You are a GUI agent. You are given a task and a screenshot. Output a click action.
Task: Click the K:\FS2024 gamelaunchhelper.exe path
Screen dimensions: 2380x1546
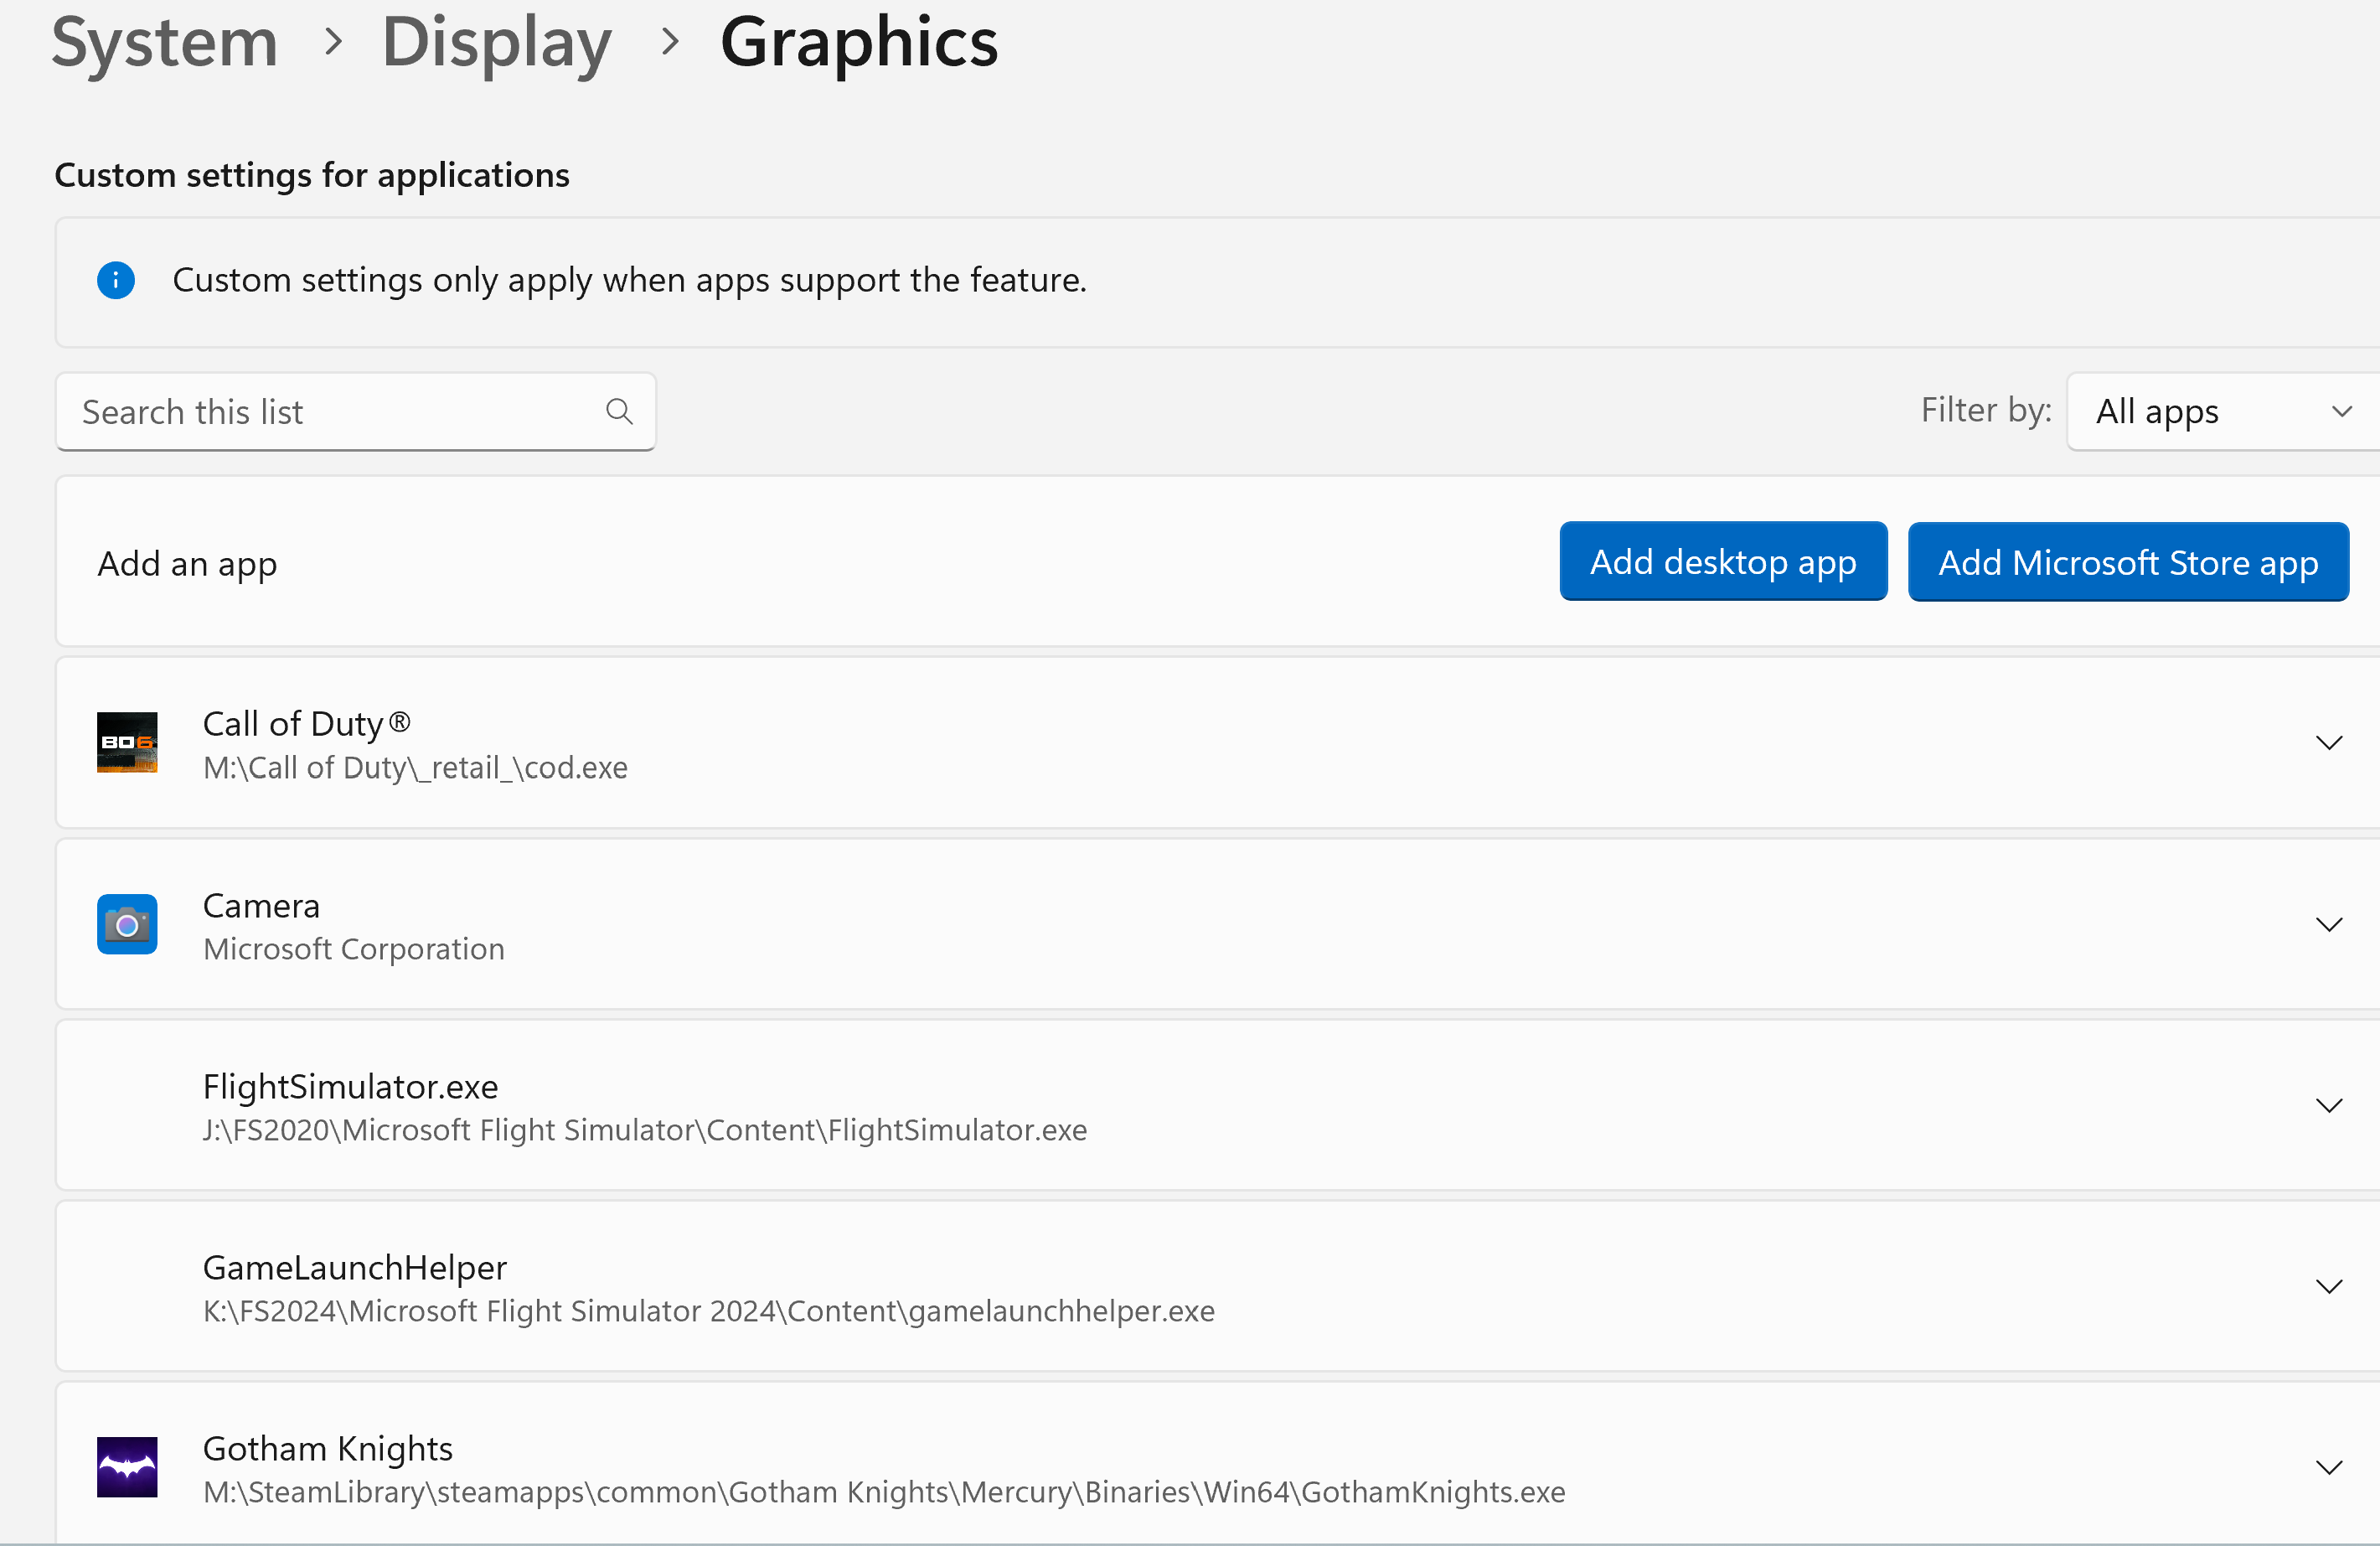click(709, 1311)
